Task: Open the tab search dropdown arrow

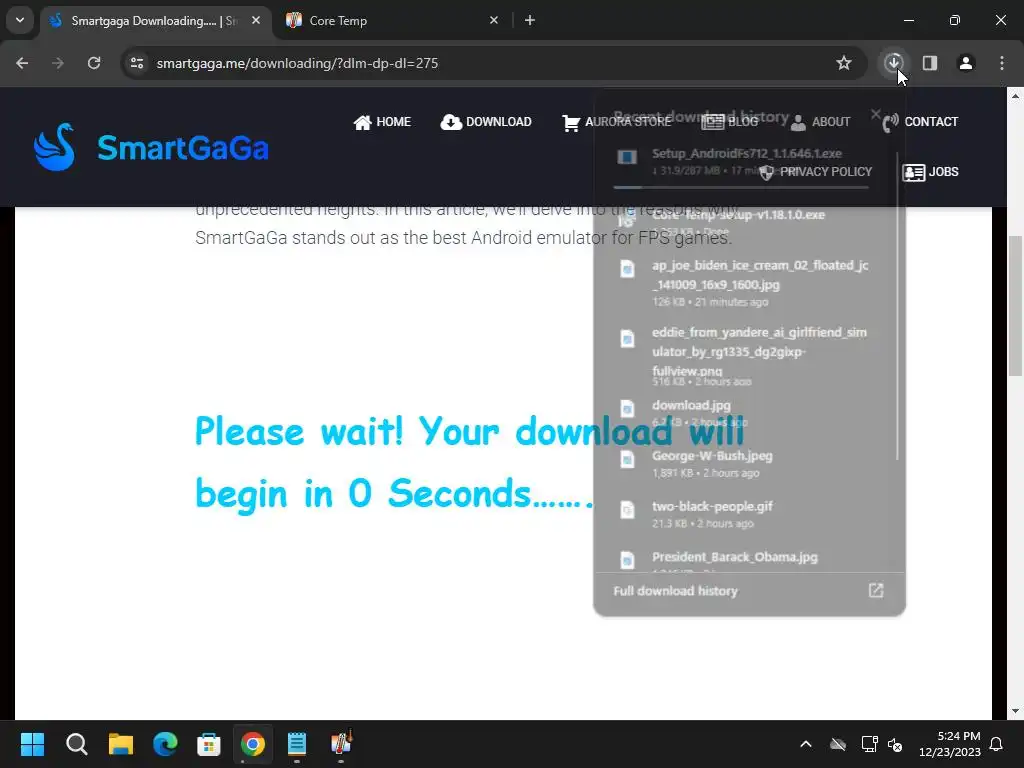Action: (20, 20)
